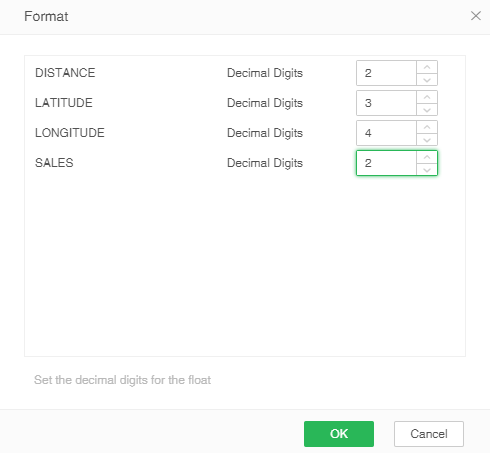Image resolution: width=490 pixels, height=453 pixels.
Task: Decrease SALES decimal digits with down arrow
Action: [427, 169]
